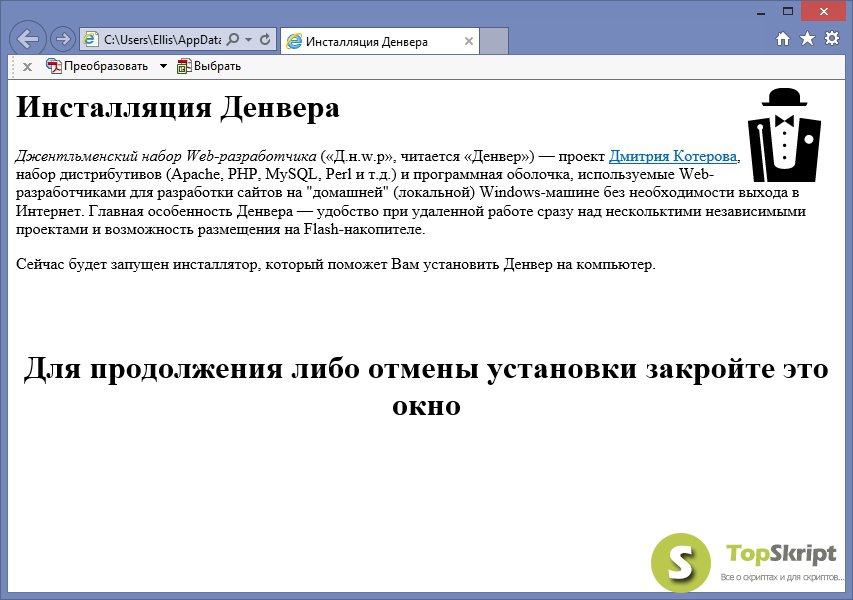
Task: Click the Denver gentleman logo image
Action: coord(784,135)
